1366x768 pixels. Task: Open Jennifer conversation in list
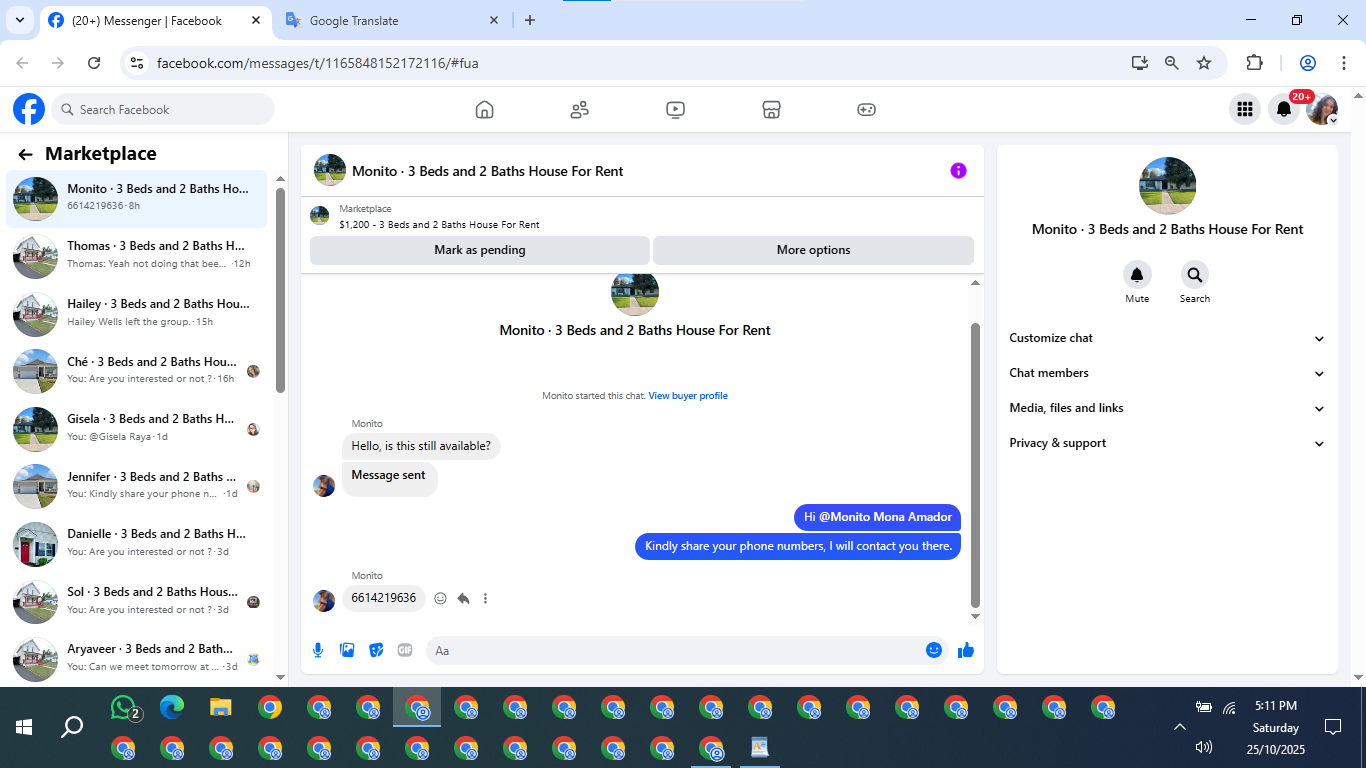138,485
